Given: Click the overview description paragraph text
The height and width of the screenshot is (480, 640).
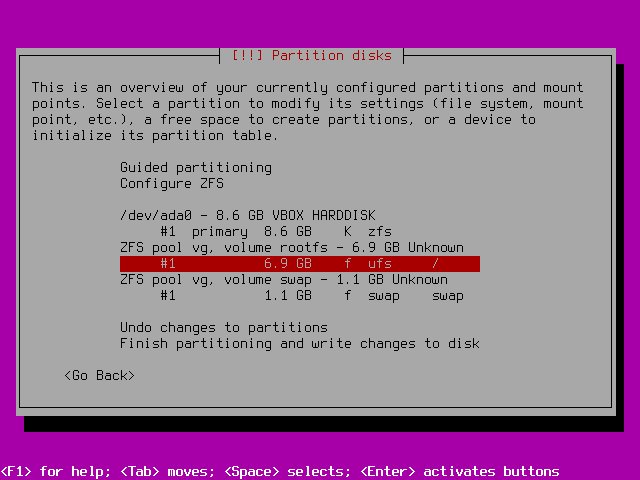Looking at the screenshot, I should point(308,111).
